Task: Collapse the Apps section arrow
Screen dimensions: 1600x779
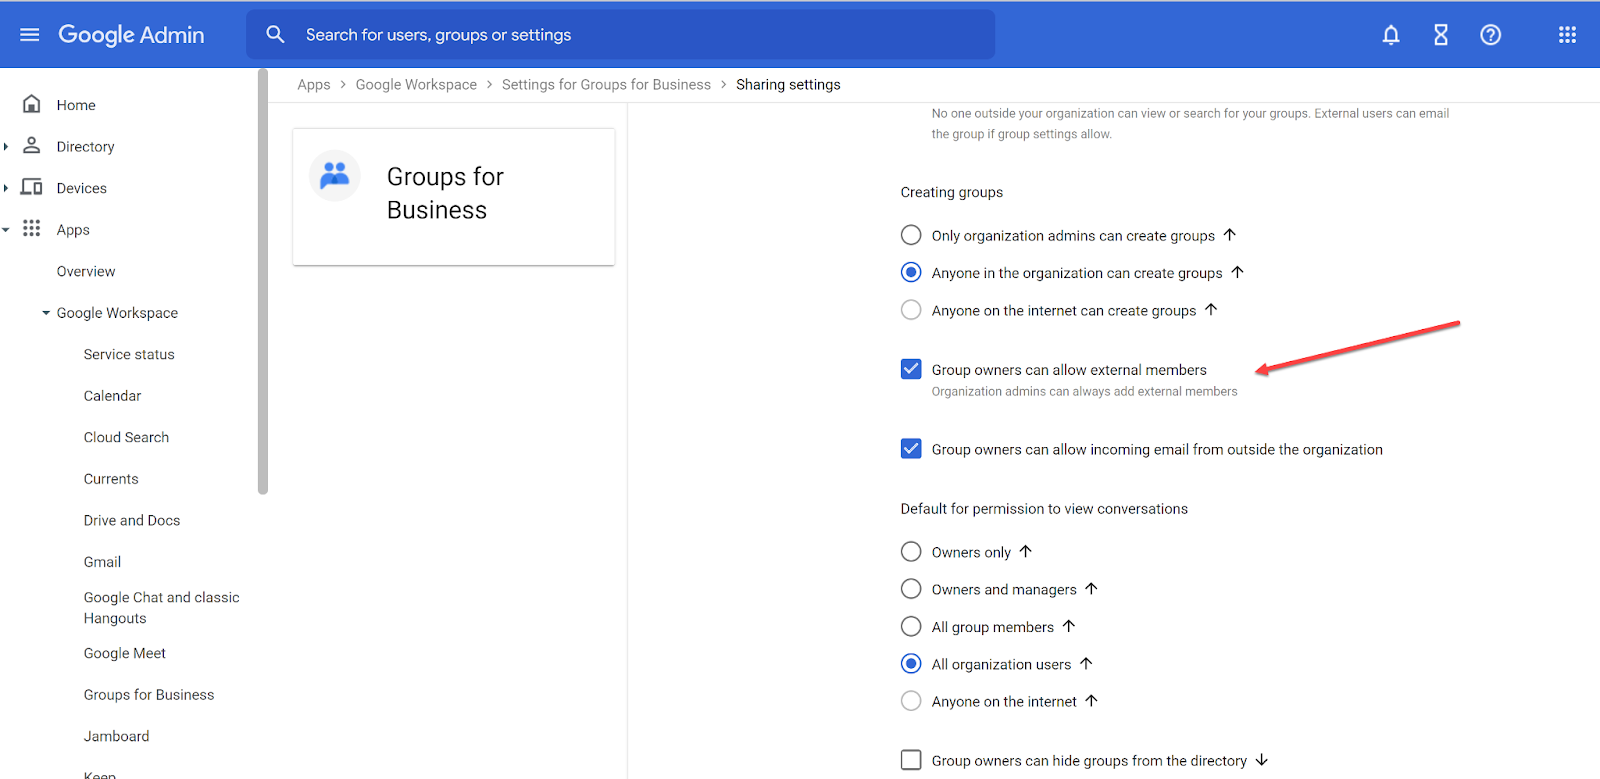Action: (x=6, y=230)
